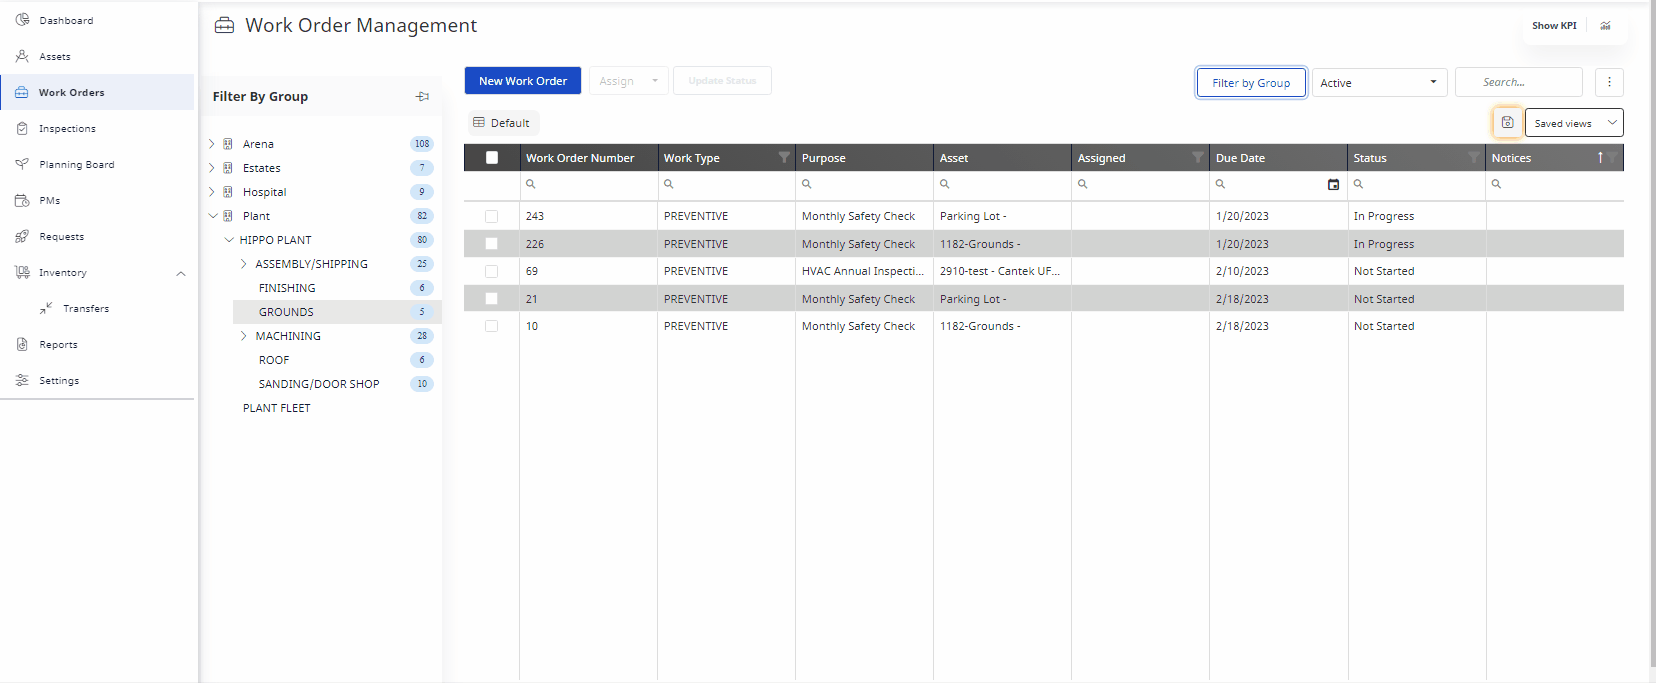Screen dimensions: 1656x683
Task: Collapse the HIPPO PLANT node
Action: point(229,240)
